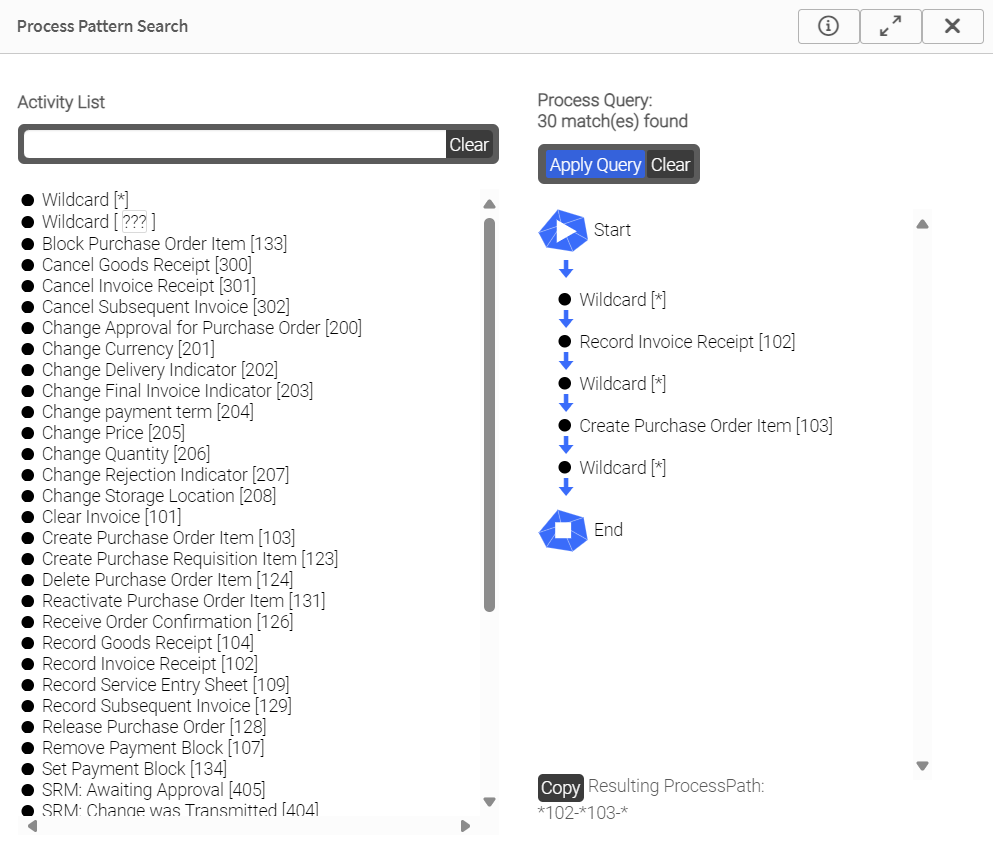Select Change Delivery Indicator [202]
This screenshot has height=851, width=993.
[x=160, y=370]
